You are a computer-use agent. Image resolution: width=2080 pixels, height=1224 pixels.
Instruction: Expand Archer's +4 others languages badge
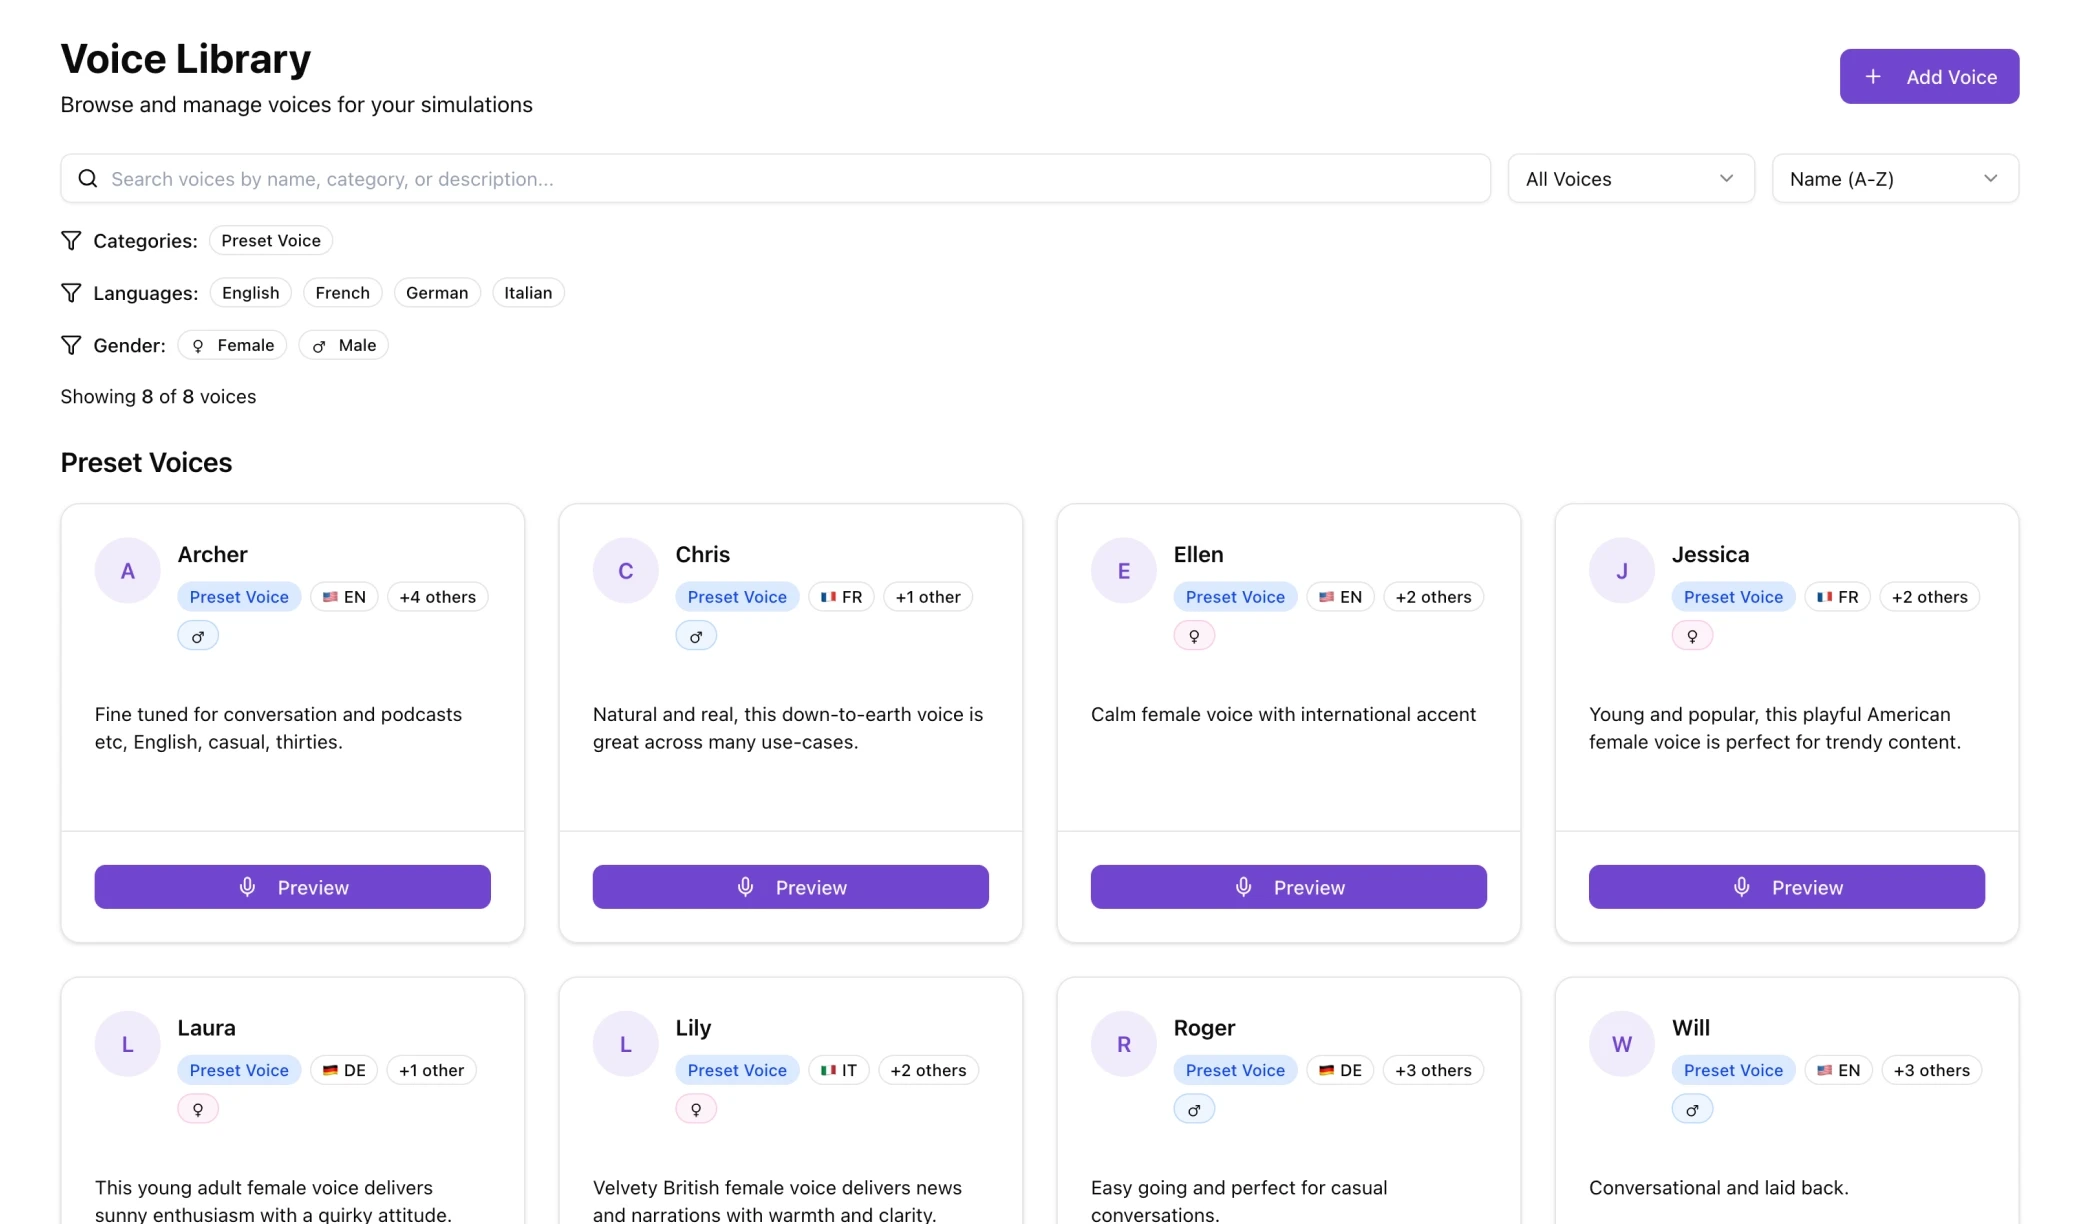pyautogui.click(x=437, y=597)
